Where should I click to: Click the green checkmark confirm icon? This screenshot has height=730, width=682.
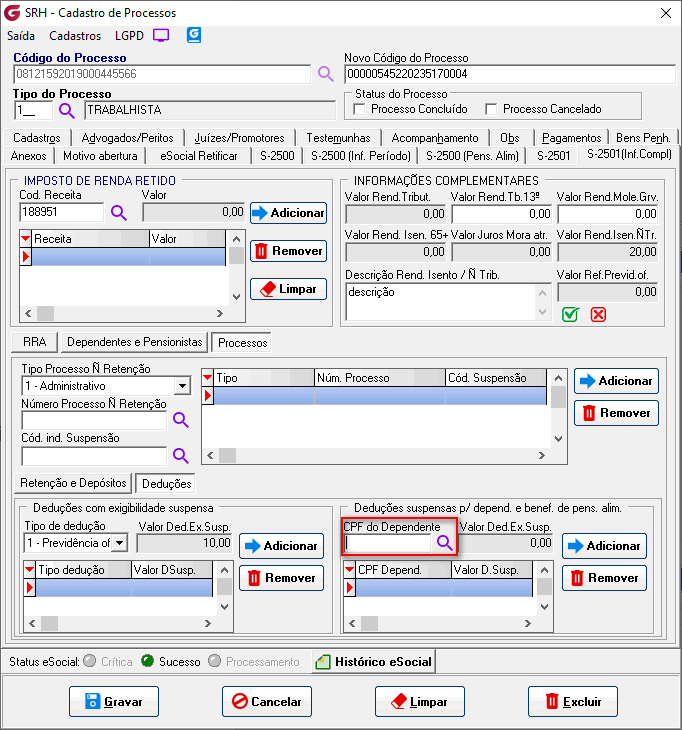tap(570, 314)
